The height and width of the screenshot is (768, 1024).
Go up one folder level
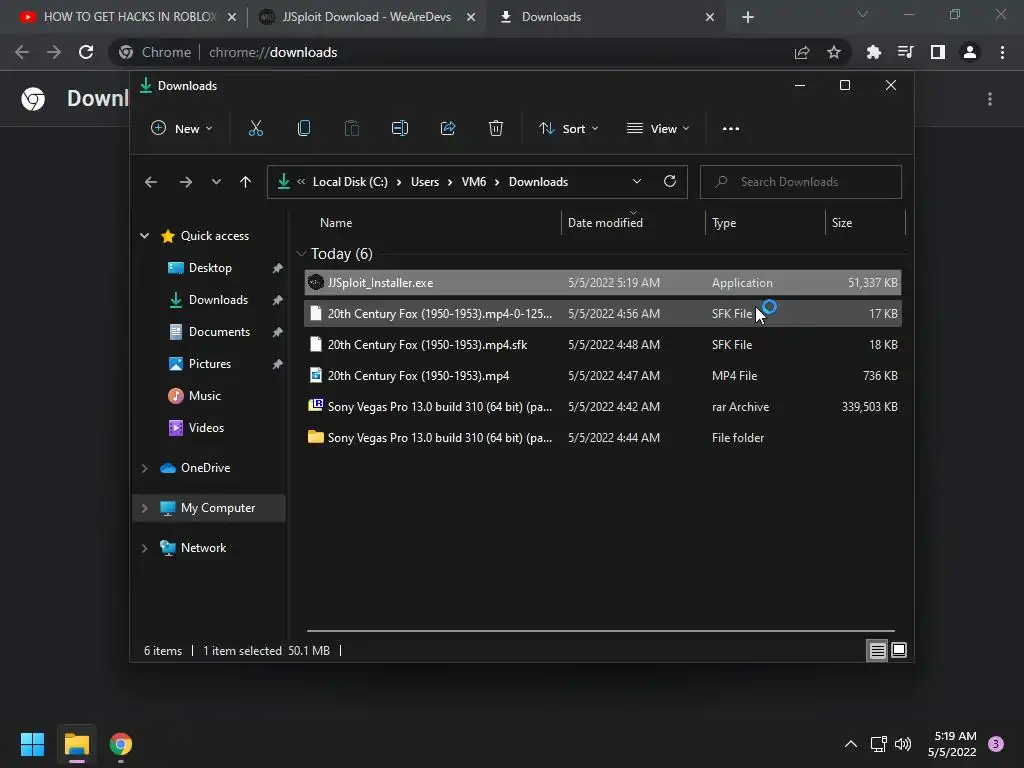pos(245,182)
